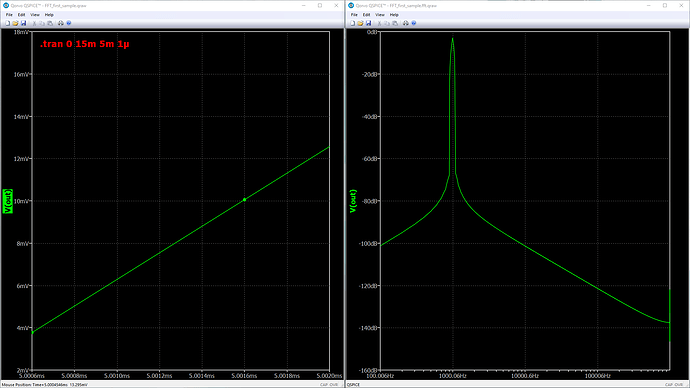Click the green data point marker on trace
The image size is (690, 388).
click(245, 200)
